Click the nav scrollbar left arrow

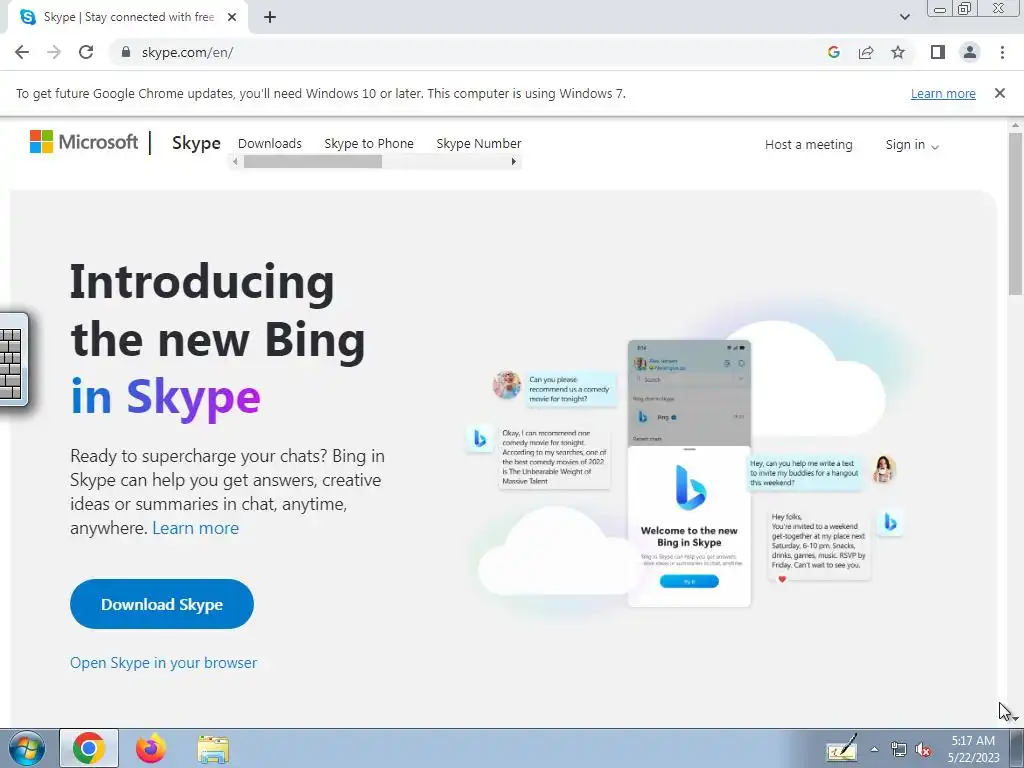click(235, 161)
